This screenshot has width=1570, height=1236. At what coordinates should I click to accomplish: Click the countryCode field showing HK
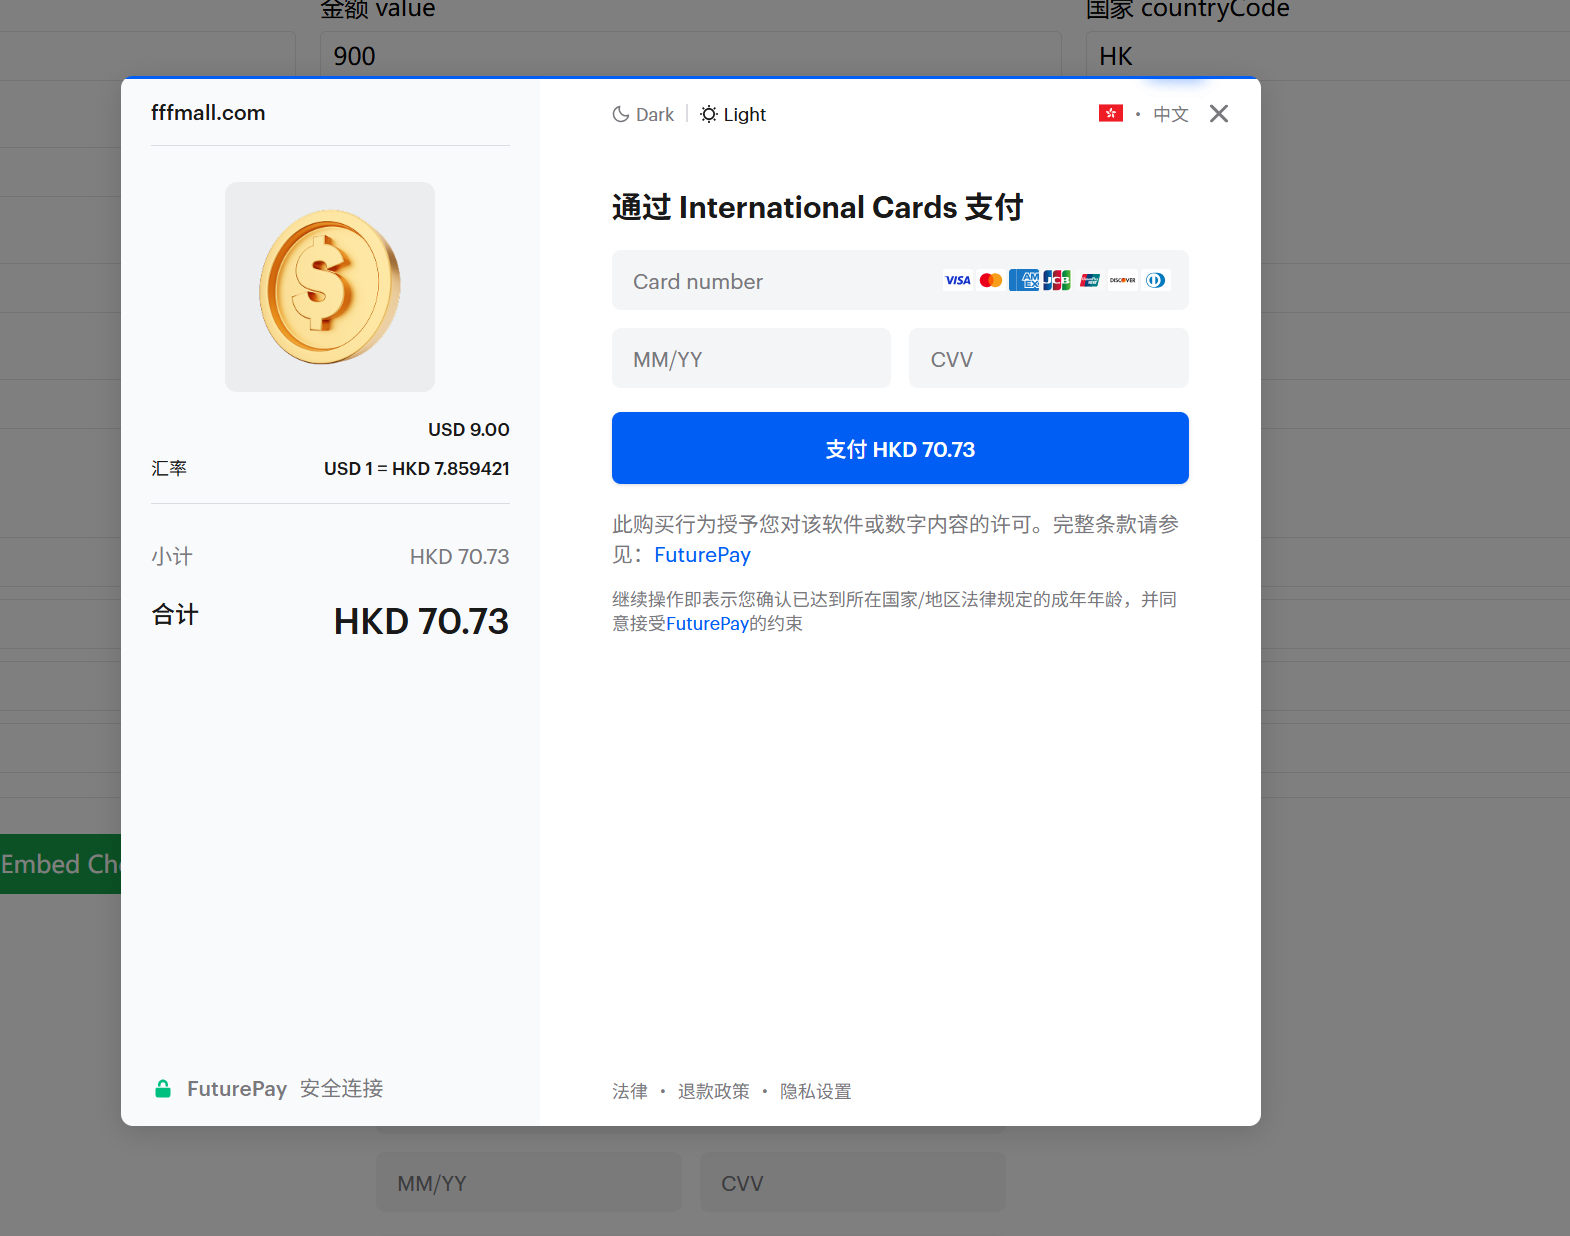(x=1328, y=56)
